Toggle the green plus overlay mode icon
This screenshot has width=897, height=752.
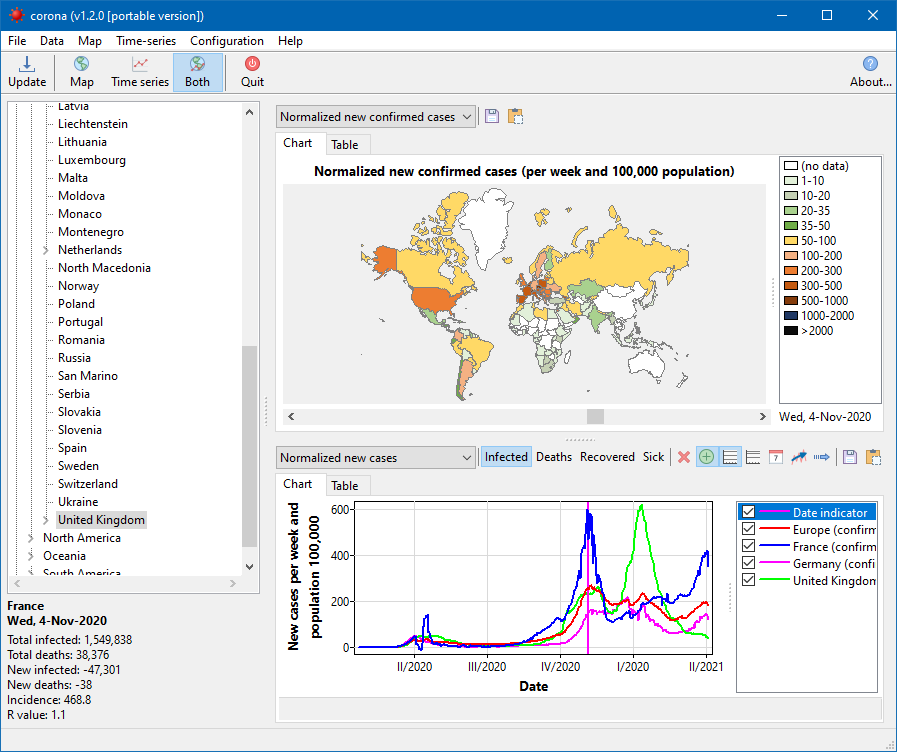tap(707, 457)
